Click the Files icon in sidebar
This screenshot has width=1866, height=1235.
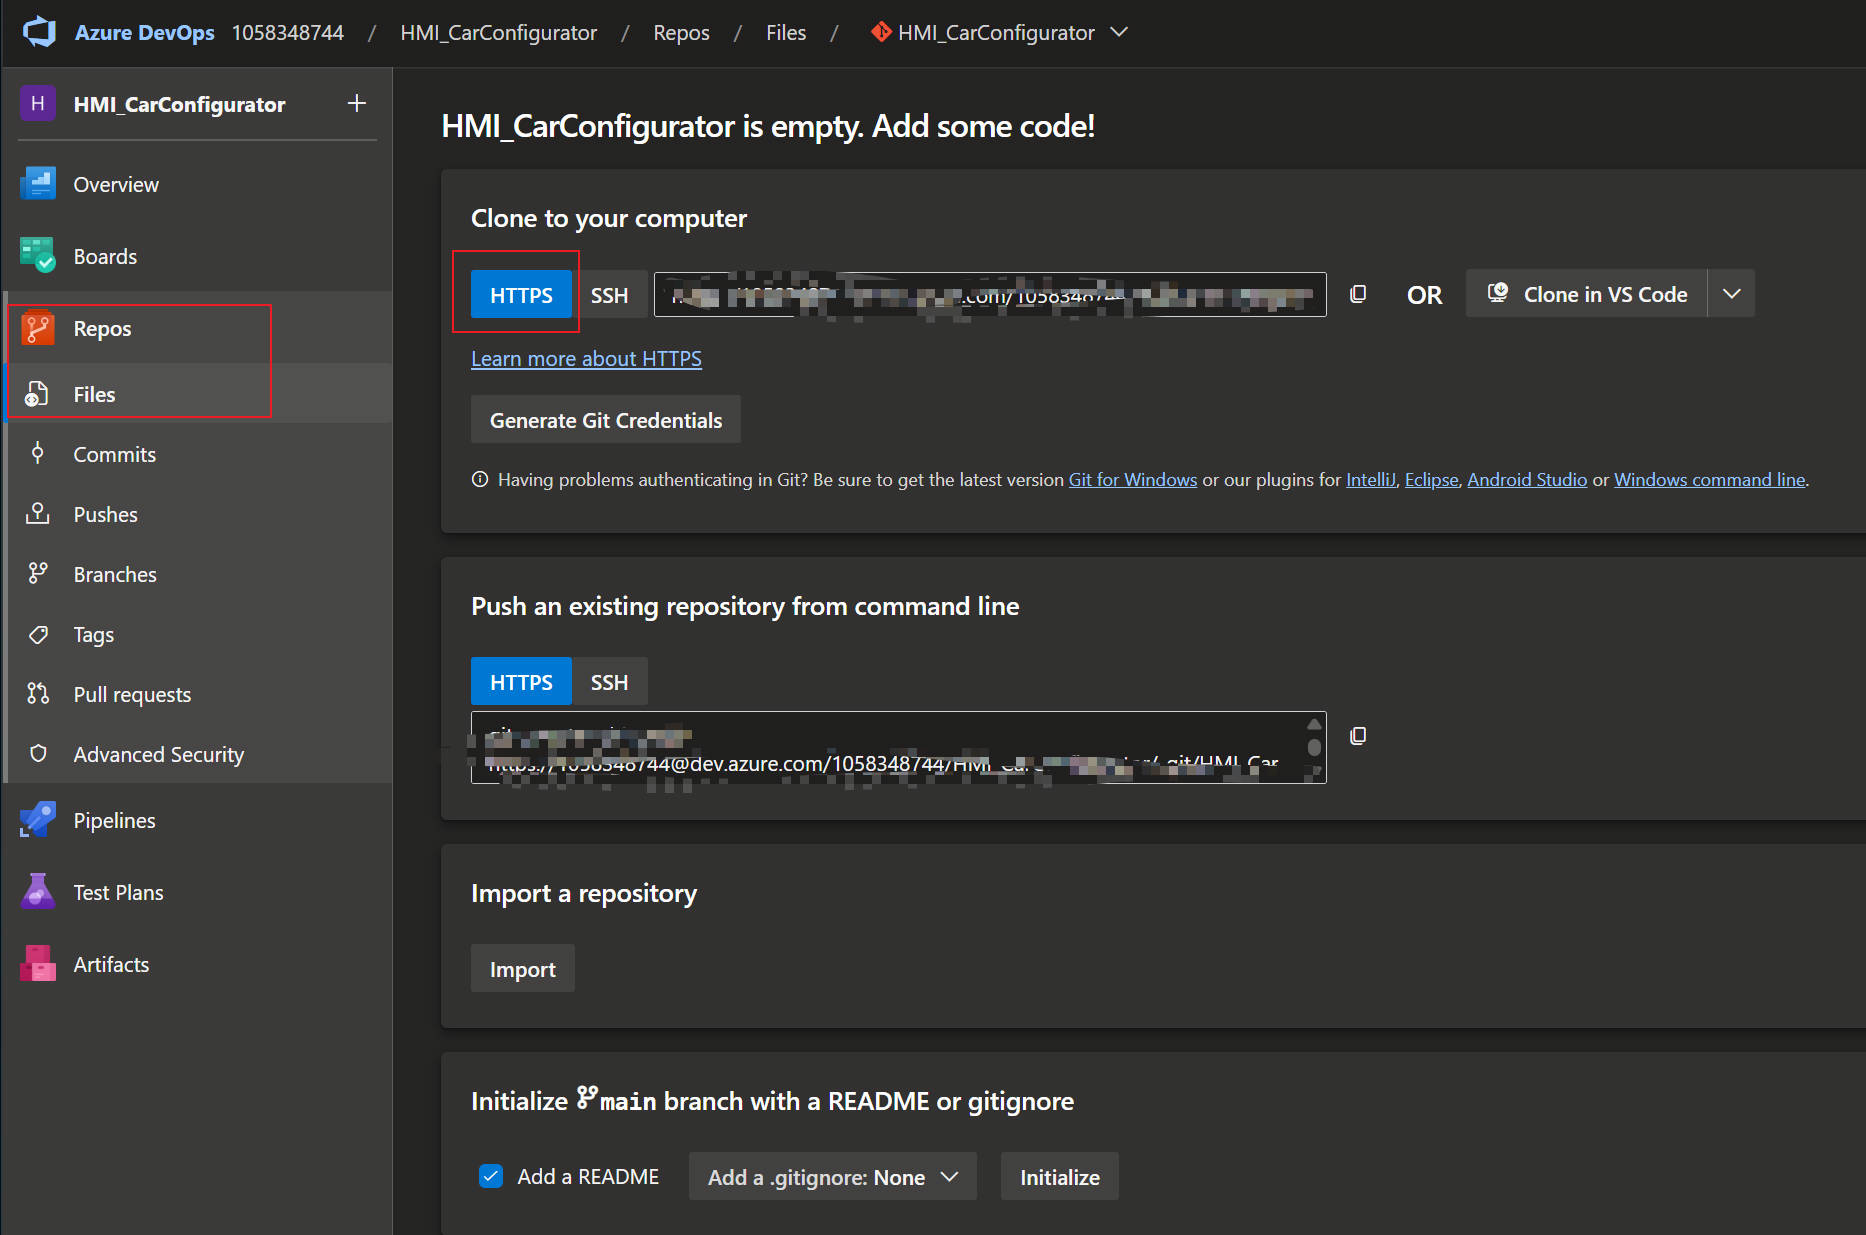(37, 394)
